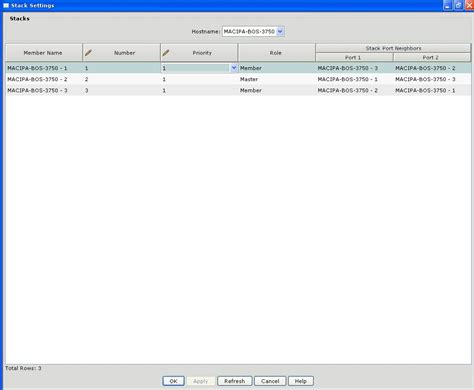Restore the Stack Settings window
474x390 pixels.
pos(459,5)
